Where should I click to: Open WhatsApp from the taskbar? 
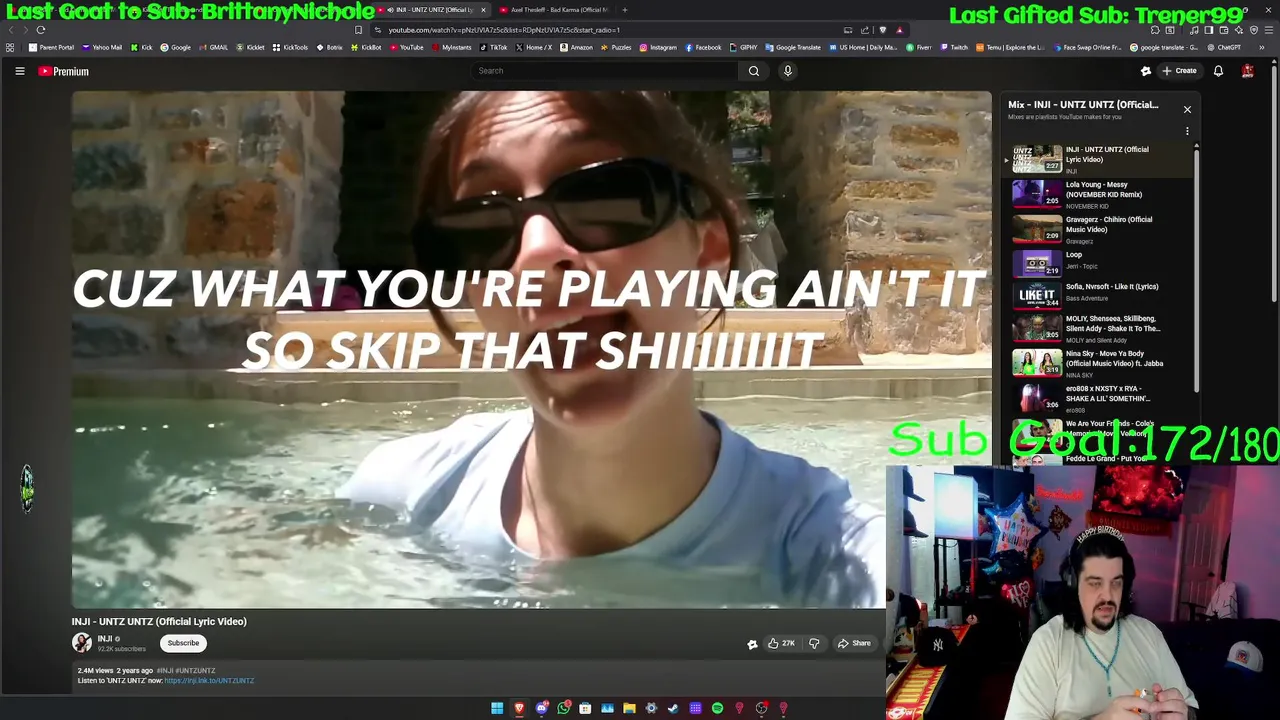(x=563, y=708)
